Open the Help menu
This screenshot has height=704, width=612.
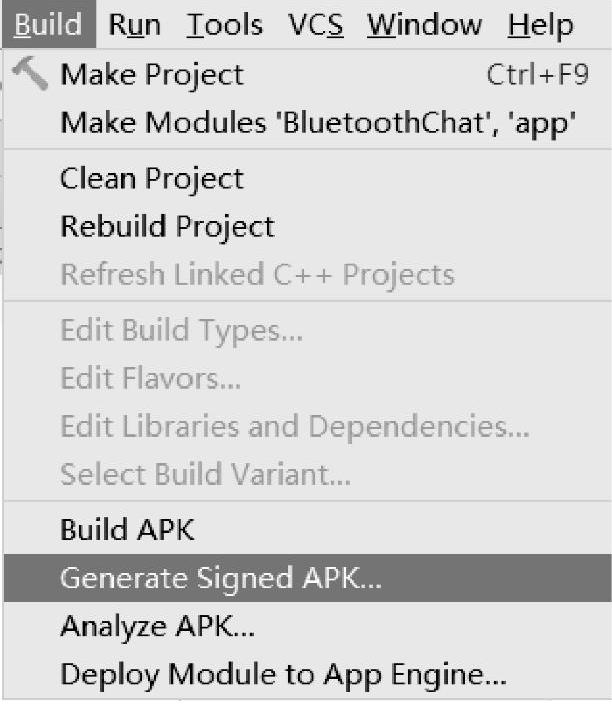(540, 24)
